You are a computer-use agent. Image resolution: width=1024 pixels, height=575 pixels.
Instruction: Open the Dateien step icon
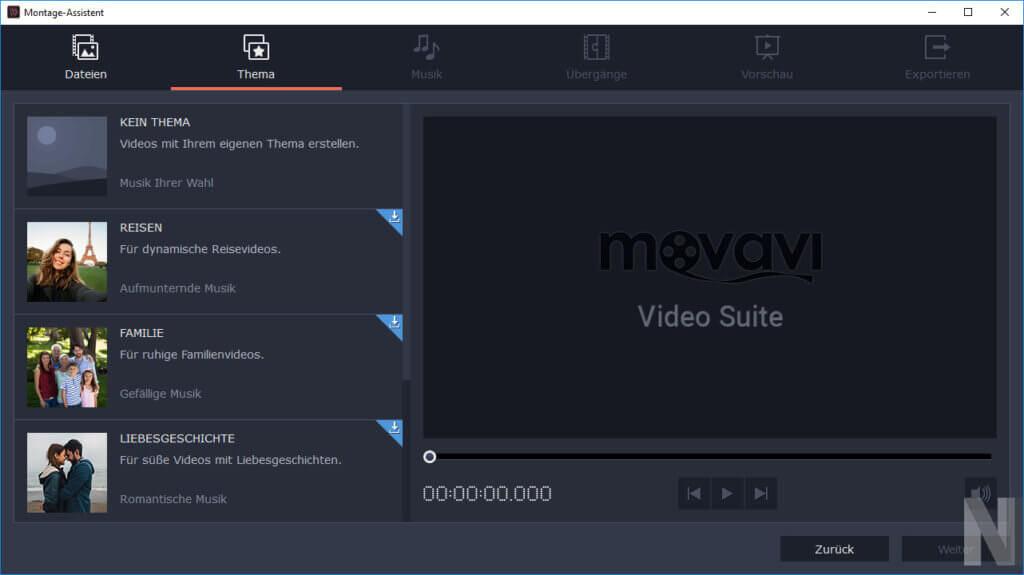pyautogui.click(x=86, y=48)
